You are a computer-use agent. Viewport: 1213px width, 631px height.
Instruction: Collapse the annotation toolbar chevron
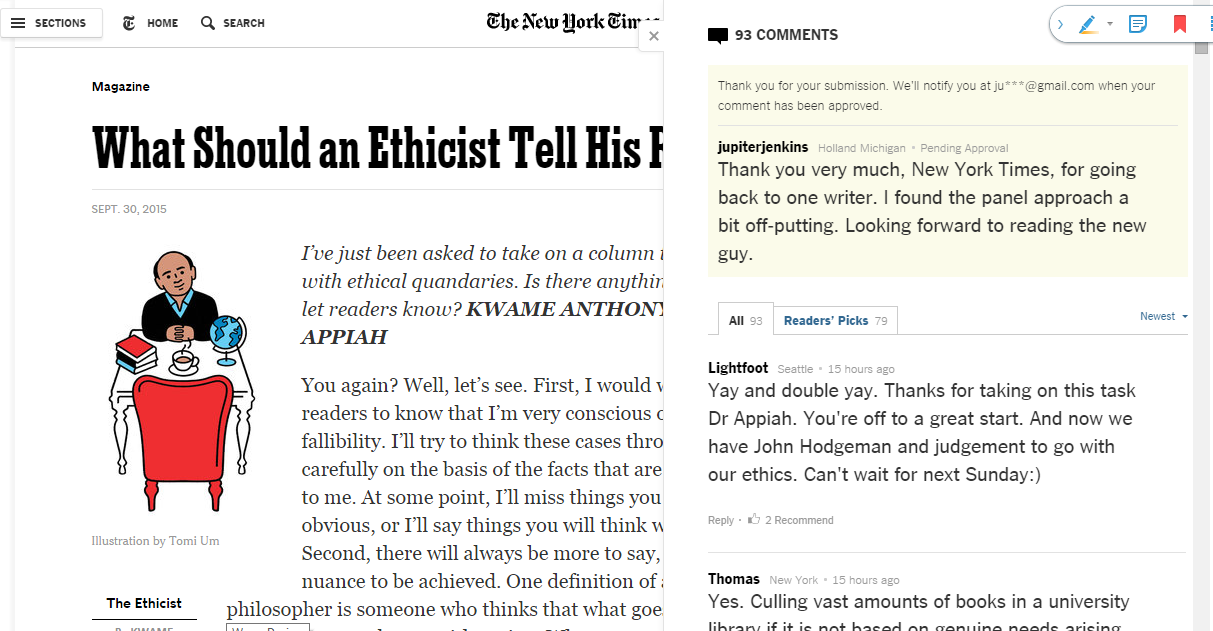click(x=1060, y=24)
